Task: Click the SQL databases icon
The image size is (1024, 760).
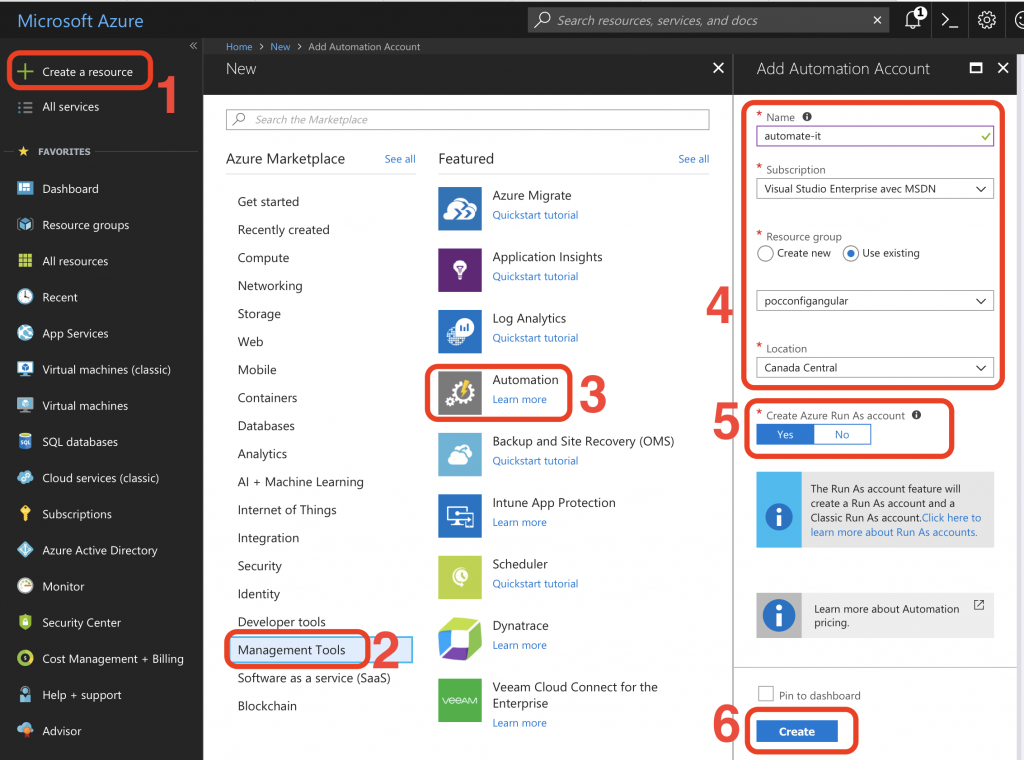Action: click(x=25, y=441)
